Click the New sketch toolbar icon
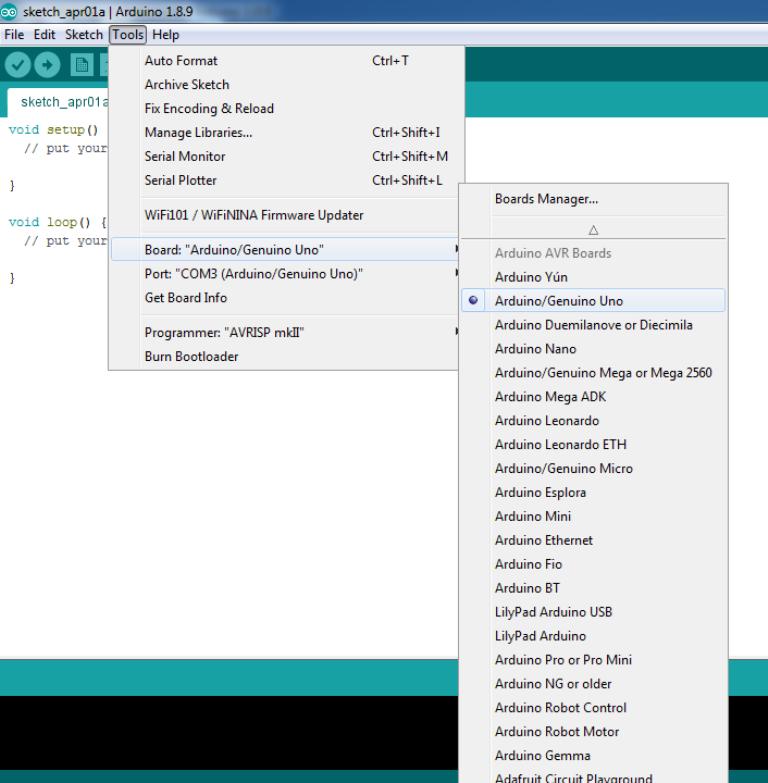Screen dimensions: 768x783 point(81,65)
